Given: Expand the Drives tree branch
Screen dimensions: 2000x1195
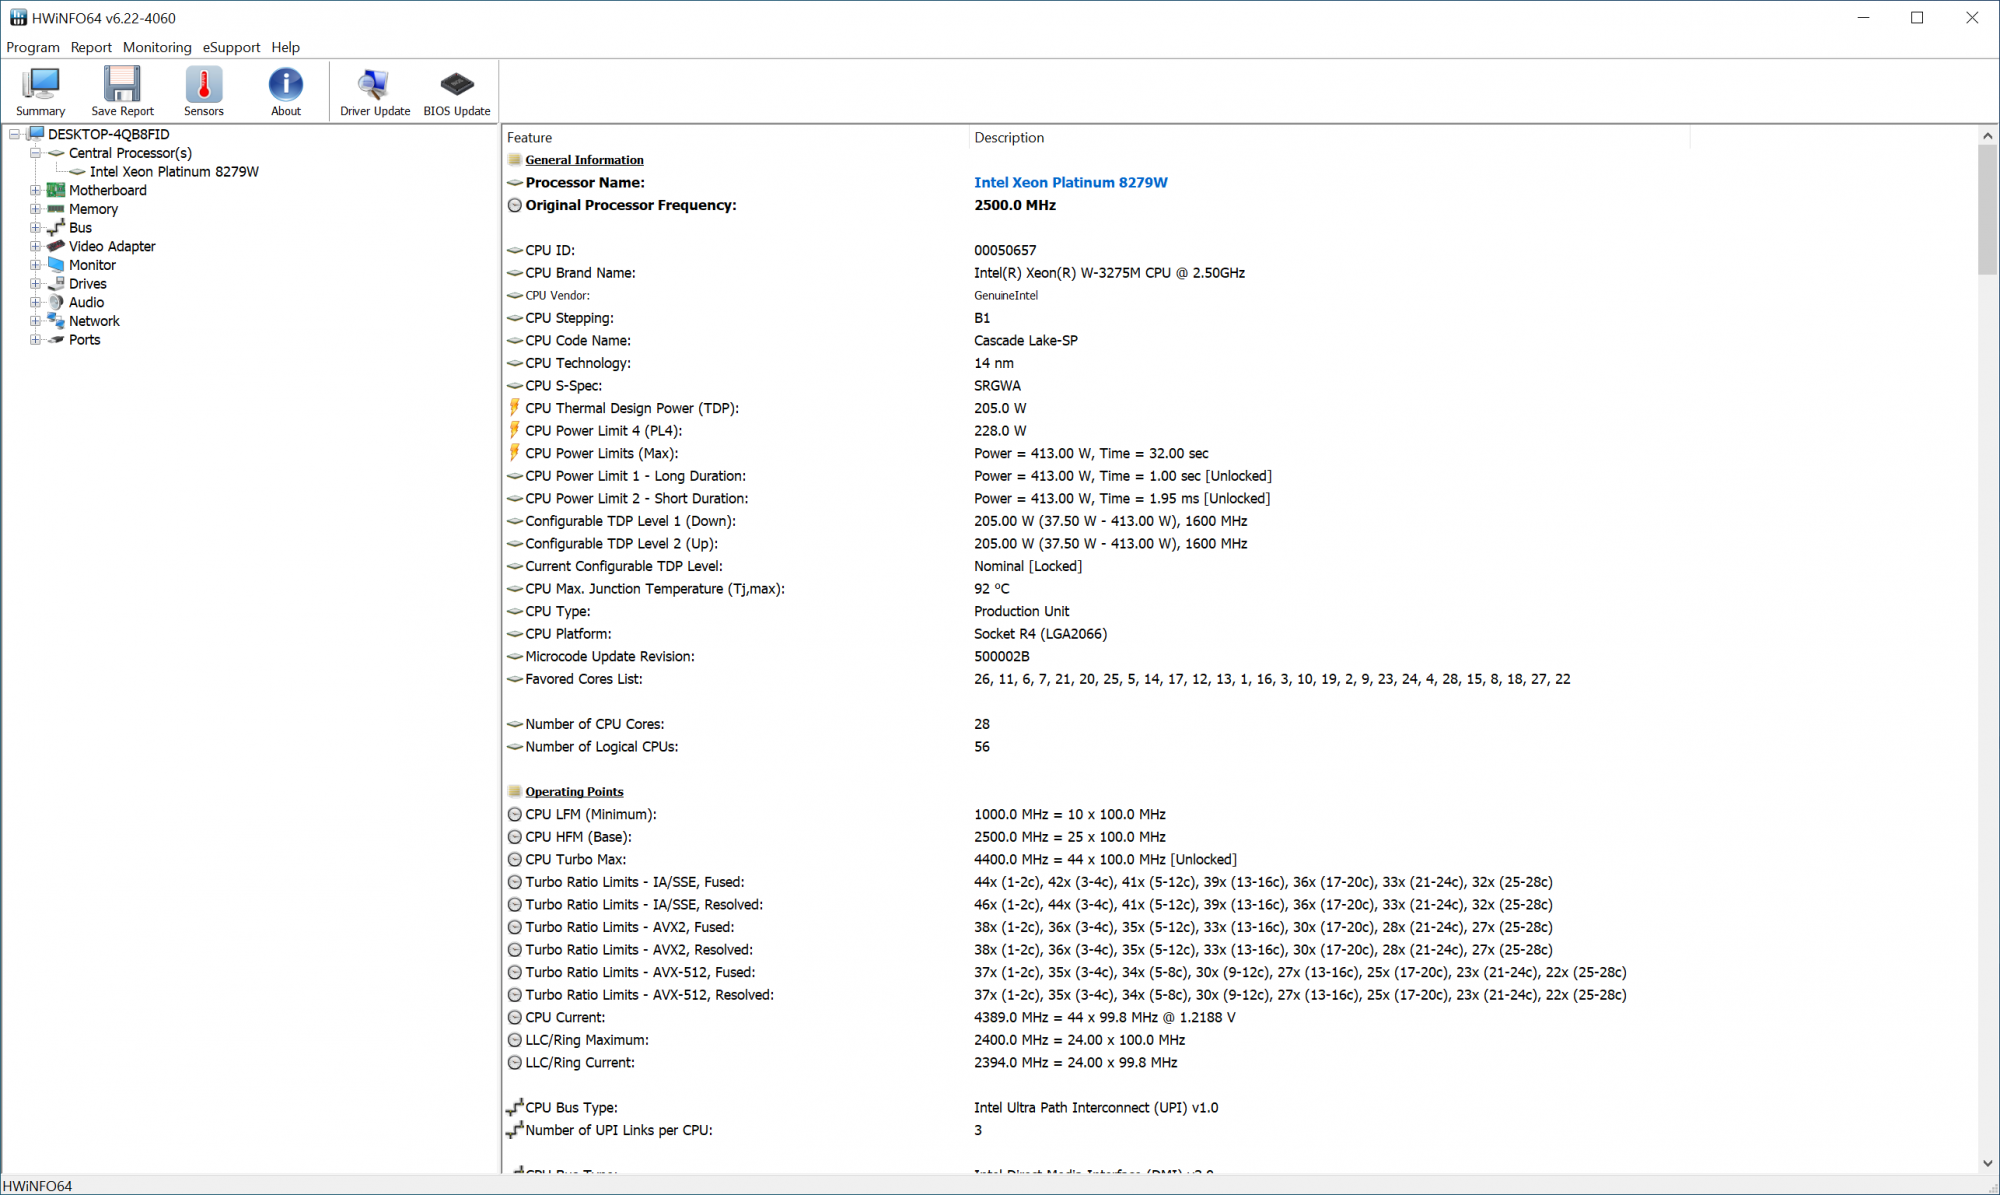Looking at the screenshot, I should click(x=35, y=284).
